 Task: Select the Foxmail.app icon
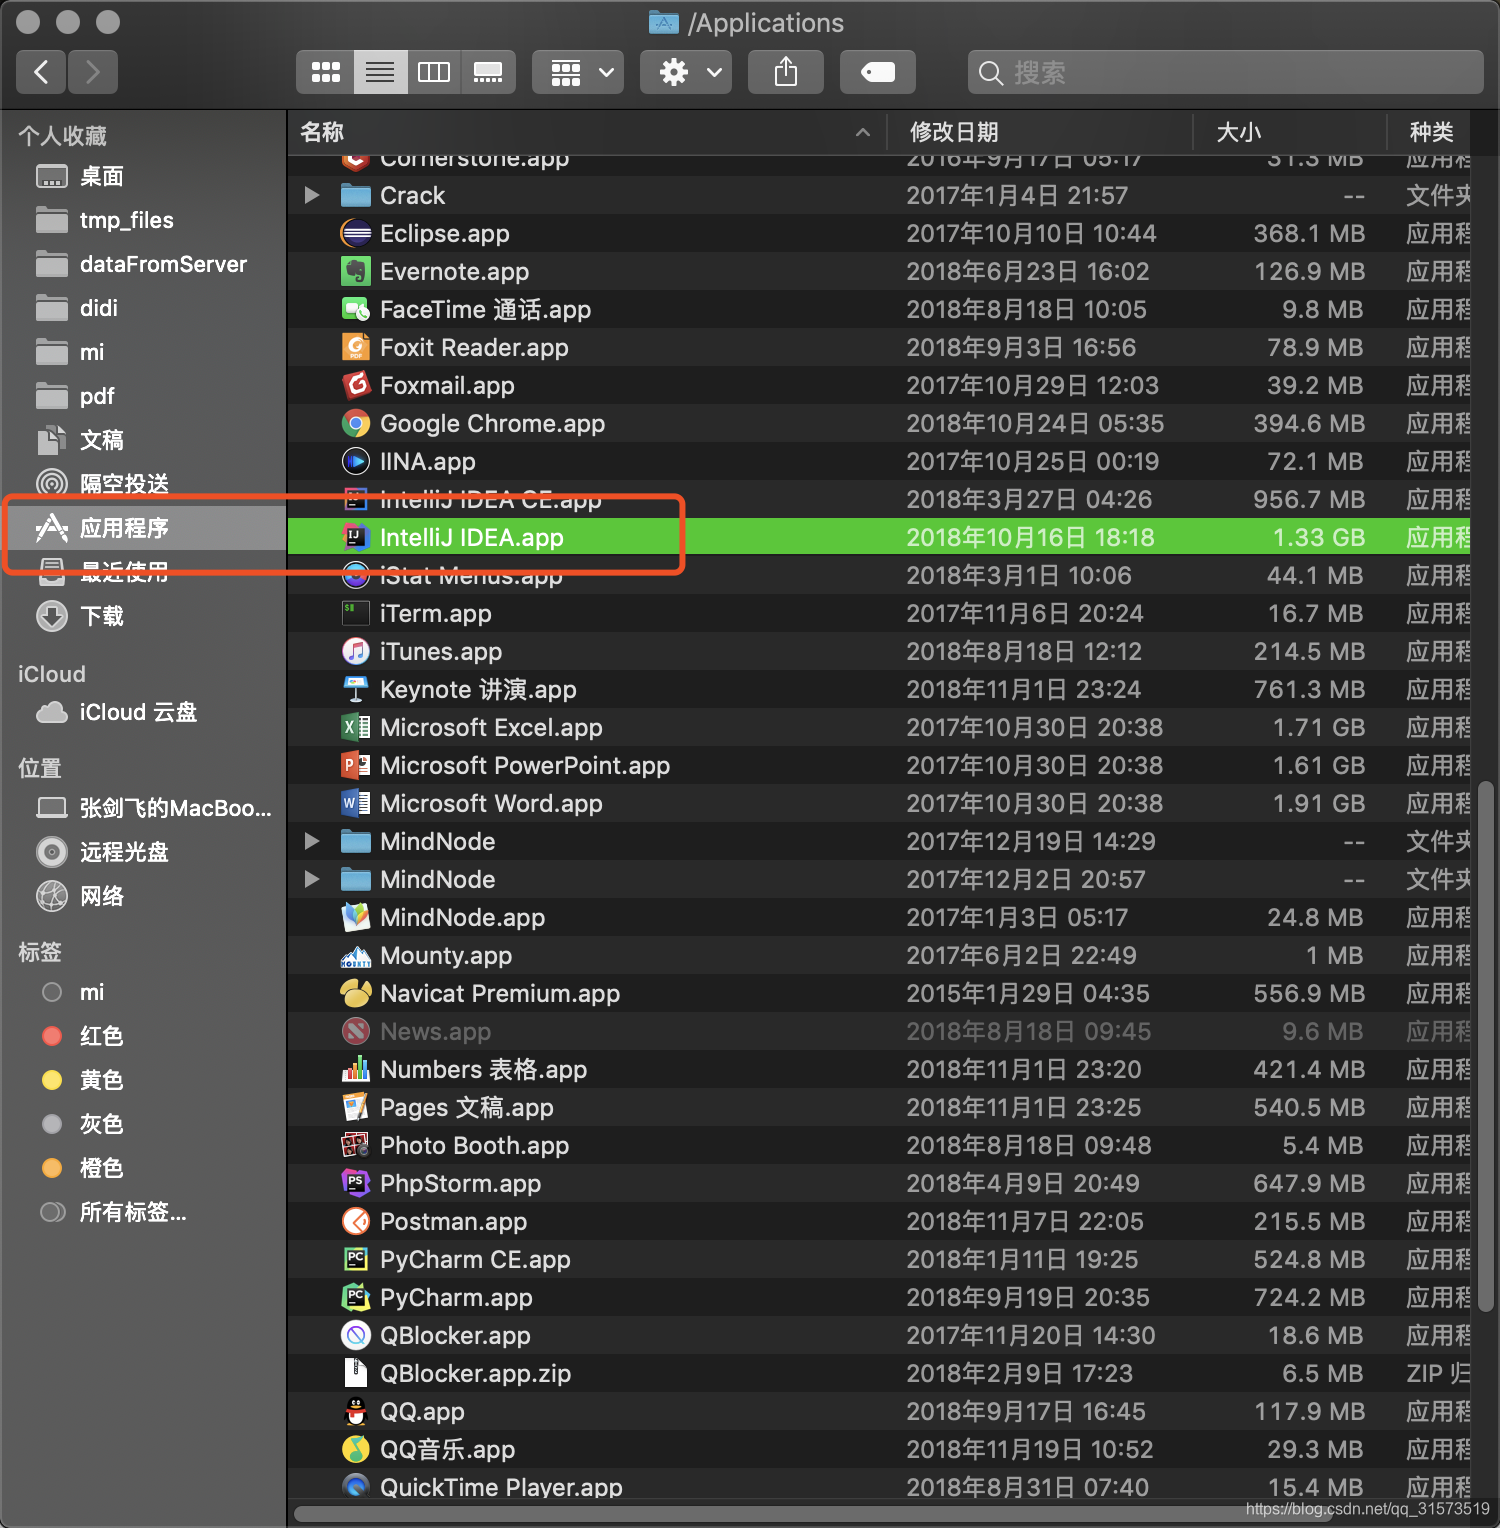click(x=356, y=385)
